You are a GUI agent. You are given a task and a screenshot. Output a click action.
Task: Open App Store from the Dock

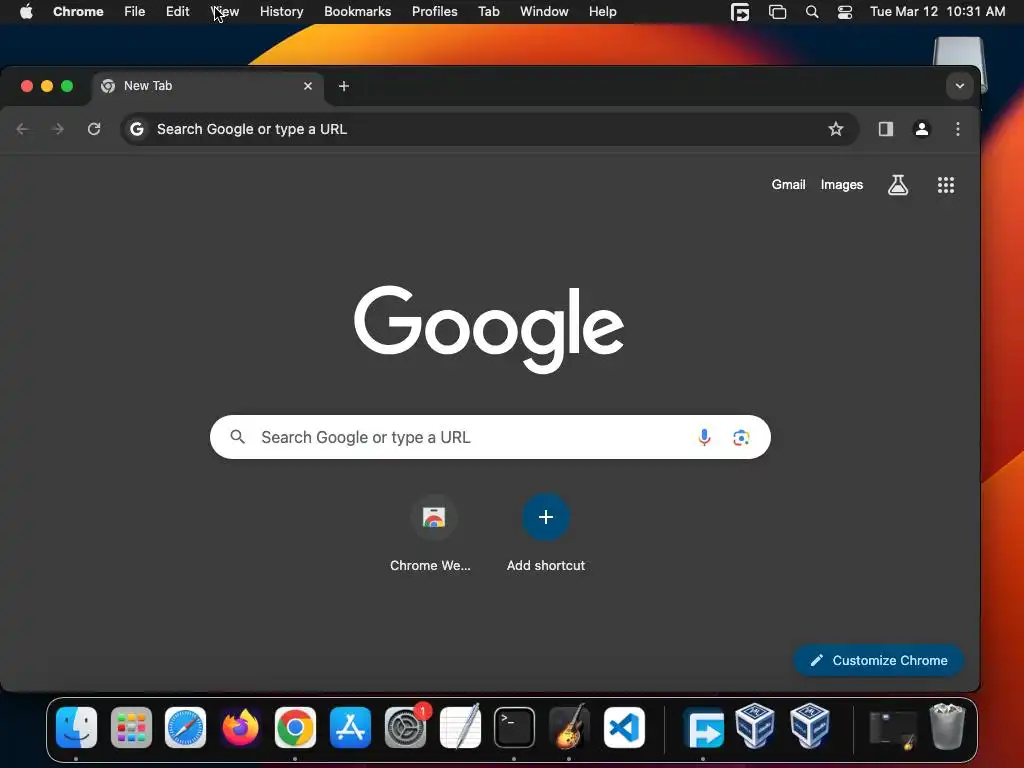pos(350,727)
